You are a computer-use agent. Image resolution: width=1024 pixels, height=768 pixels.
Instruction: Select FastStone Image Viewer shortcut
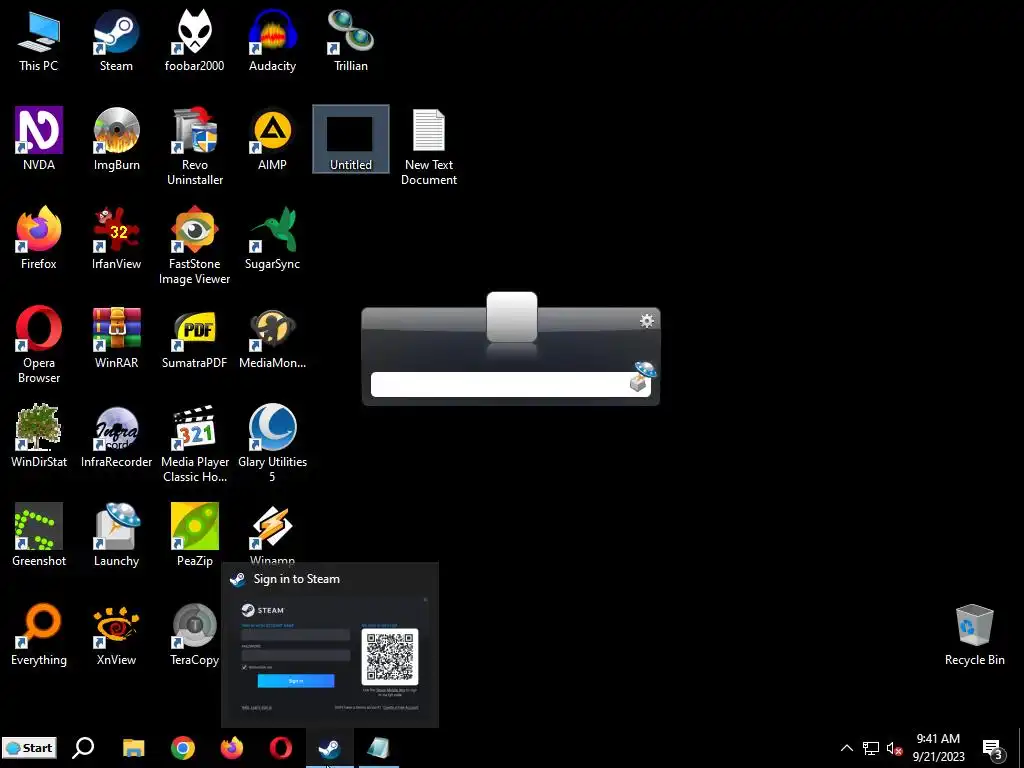coord(195,246)
